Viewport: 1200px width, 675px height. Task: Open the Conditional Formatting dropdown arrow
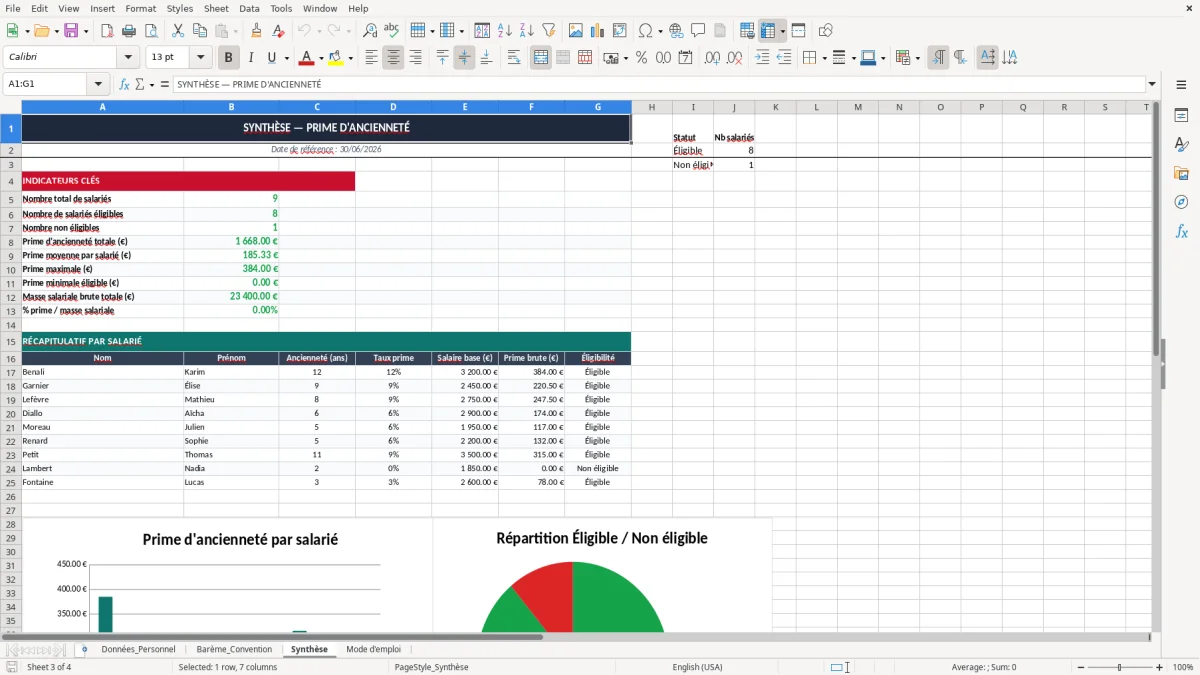[x=917, y=58]
